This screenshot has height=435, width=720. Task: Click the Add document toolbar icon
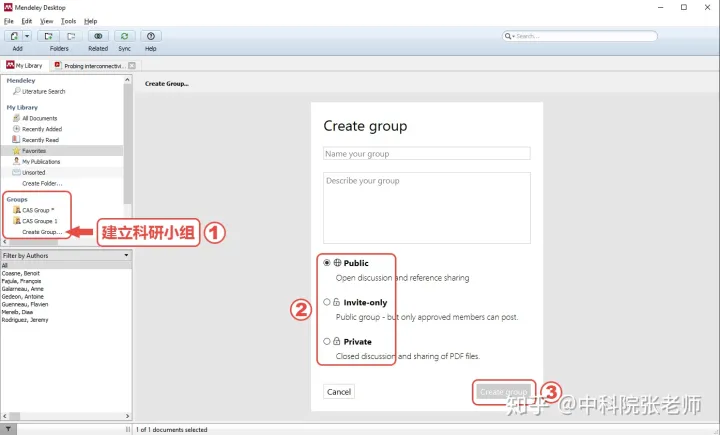click(x=14, y=36)
